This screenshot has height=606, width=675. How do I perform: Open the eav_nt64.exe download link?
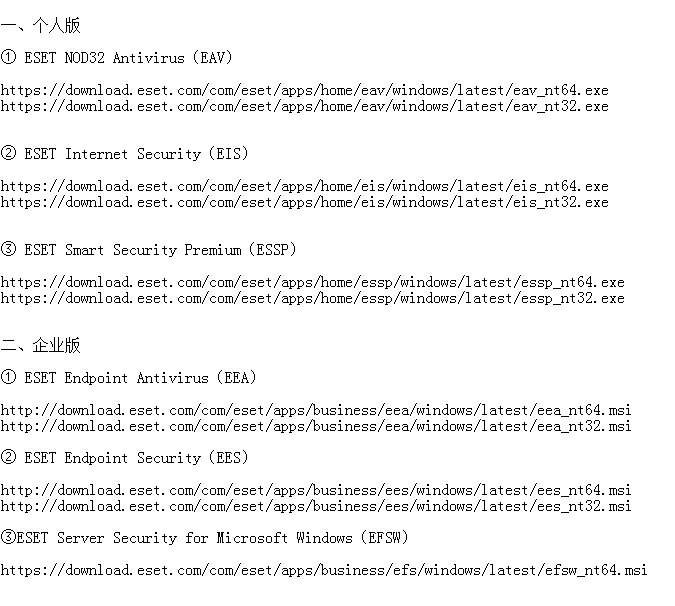pyautogui.click(x=304, y=90)
